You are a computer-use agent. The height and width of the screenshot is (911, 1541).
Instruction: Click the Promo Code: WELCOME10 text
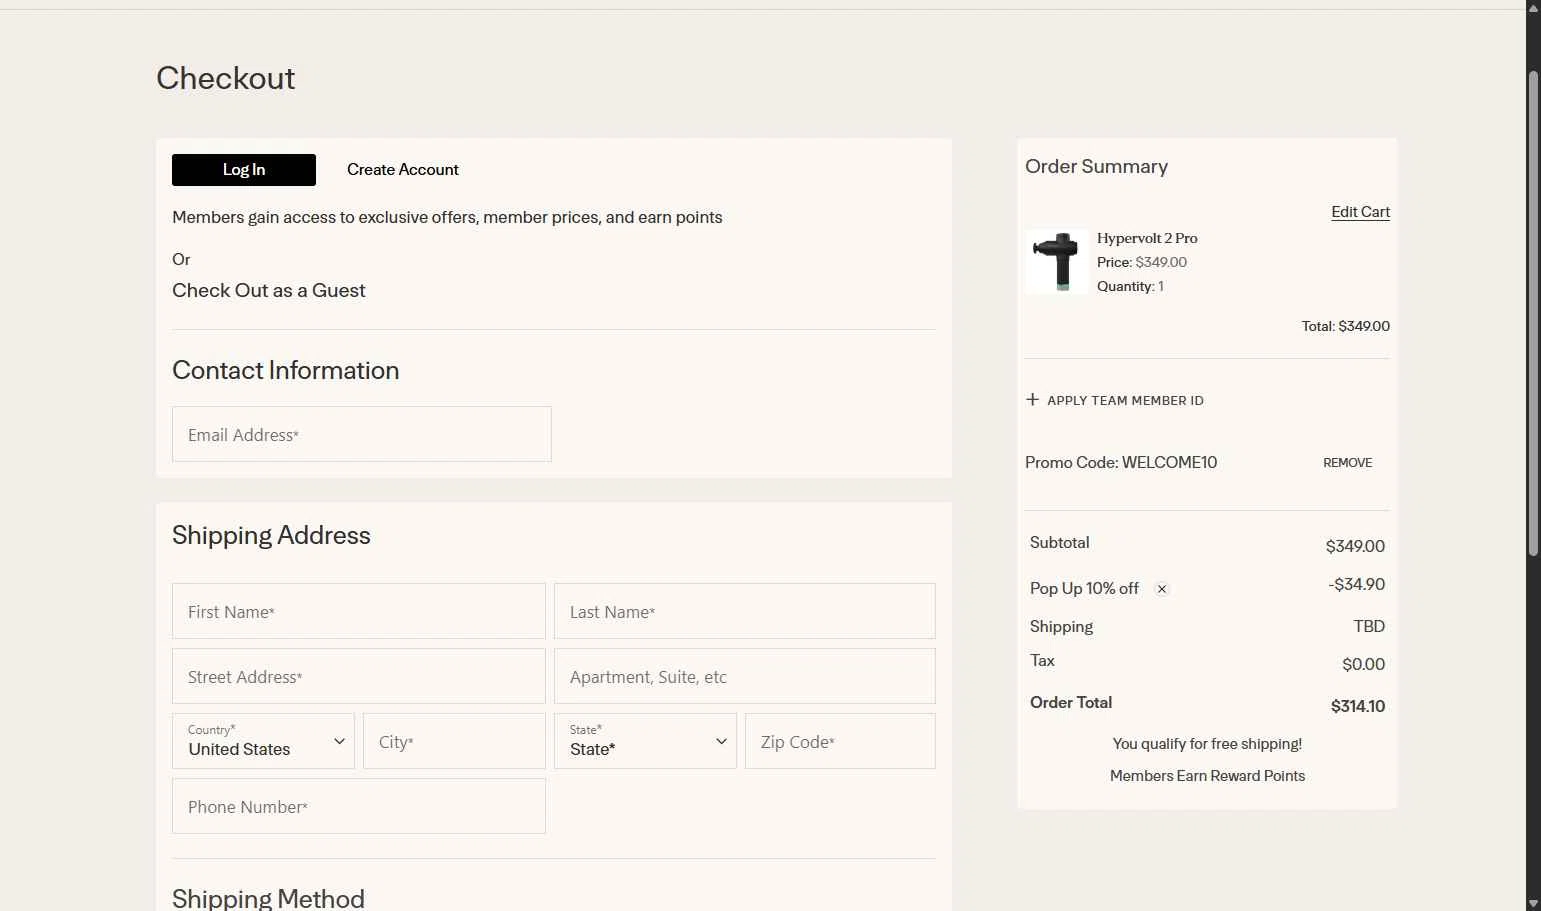click(x=1121, y=462)
